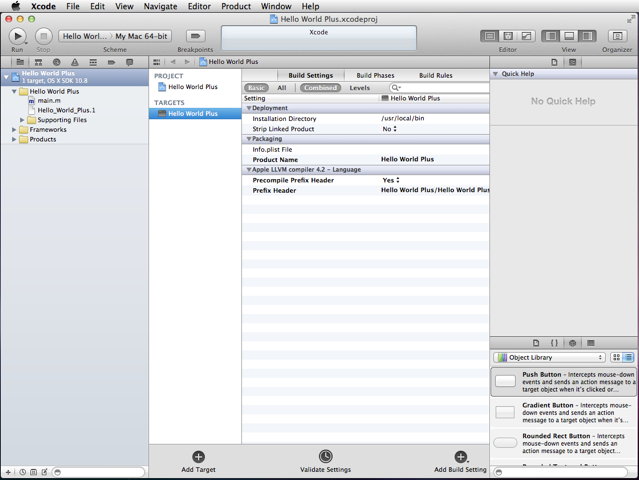The width and height of the screenshot is (639, 480).
Task: Show the Debug navigator
Action: click(x=93, y=62)
